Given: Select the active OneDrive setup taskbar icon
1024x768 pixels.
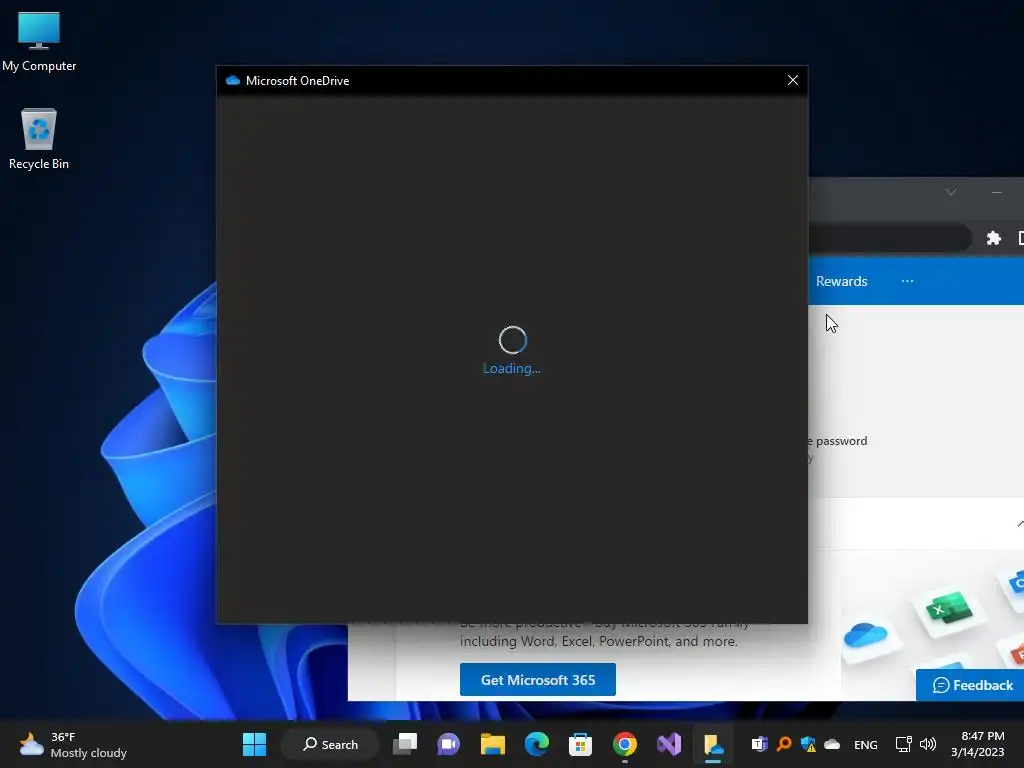Looking at the screenshot, I should (x=712, y=744).
